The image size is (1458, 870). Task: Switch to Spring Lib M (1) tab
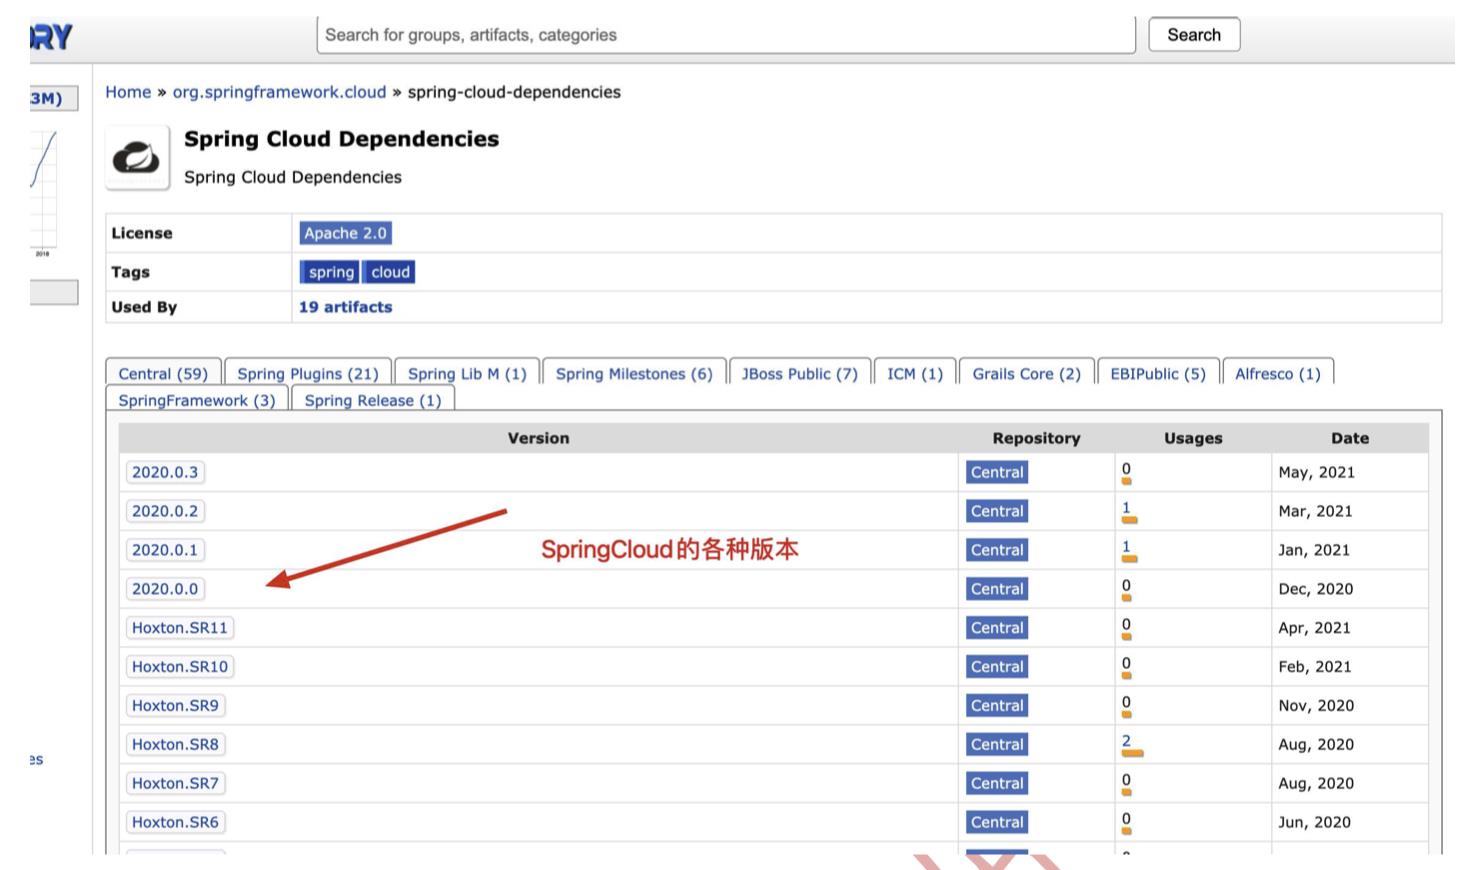tap(467, 373)
